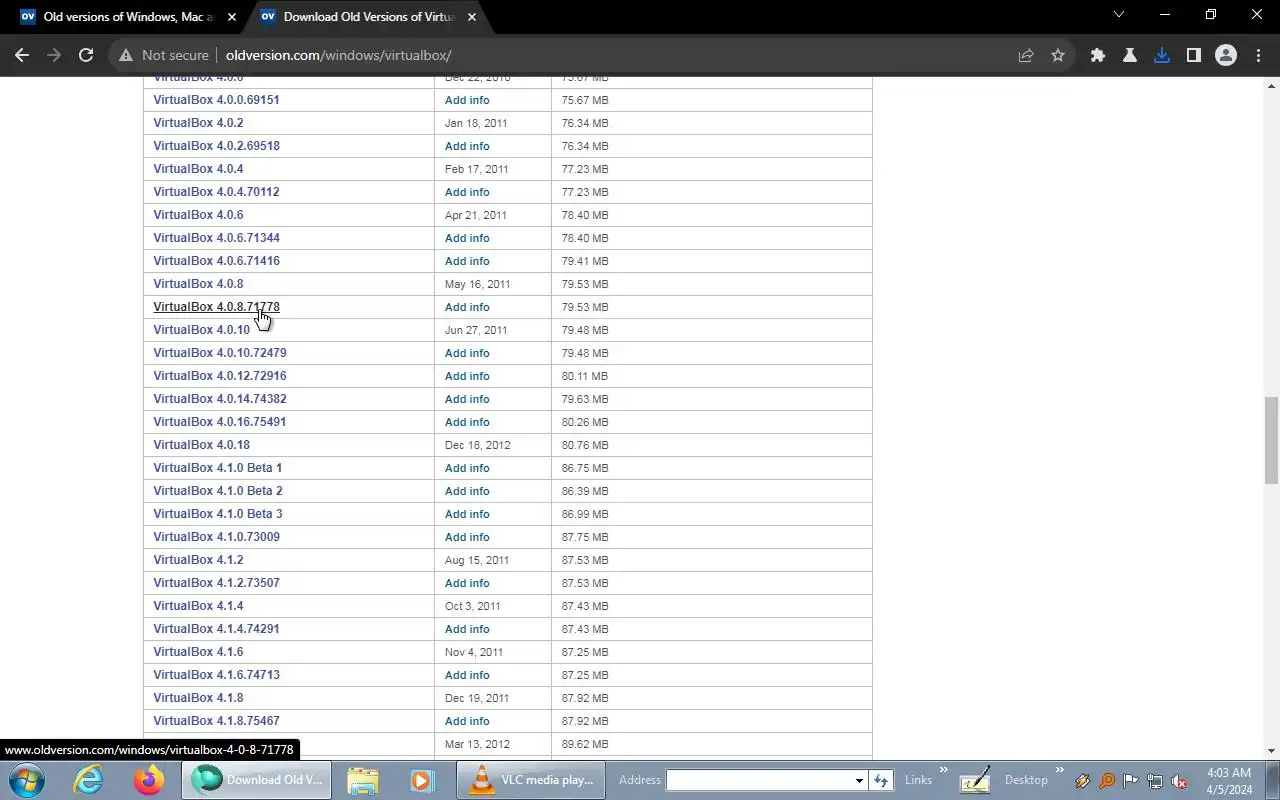Click the size cell '86.99 MB'
The image size is (1280, 800).
[x=585, y=514]
